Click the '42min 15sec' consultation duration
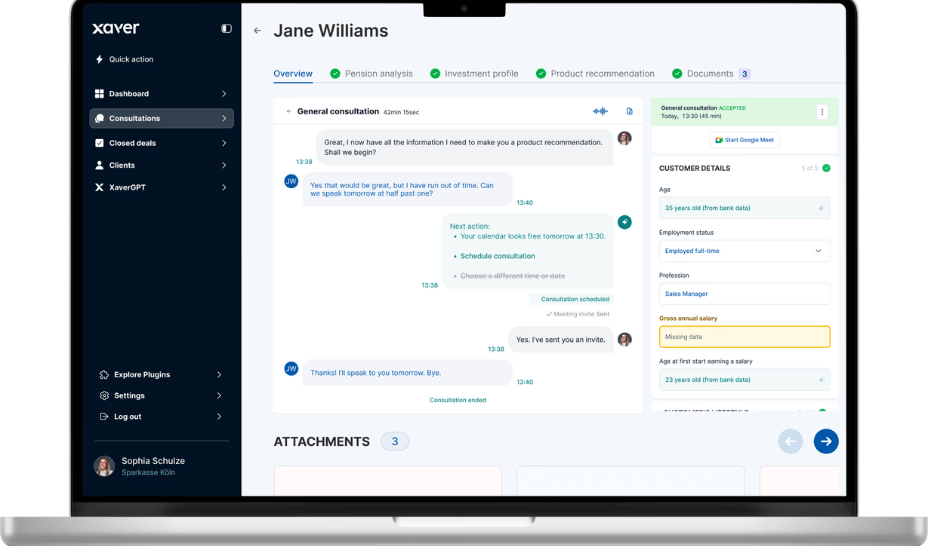The width and height of the screenshot is (928, 546). click(x=401, y=112)
